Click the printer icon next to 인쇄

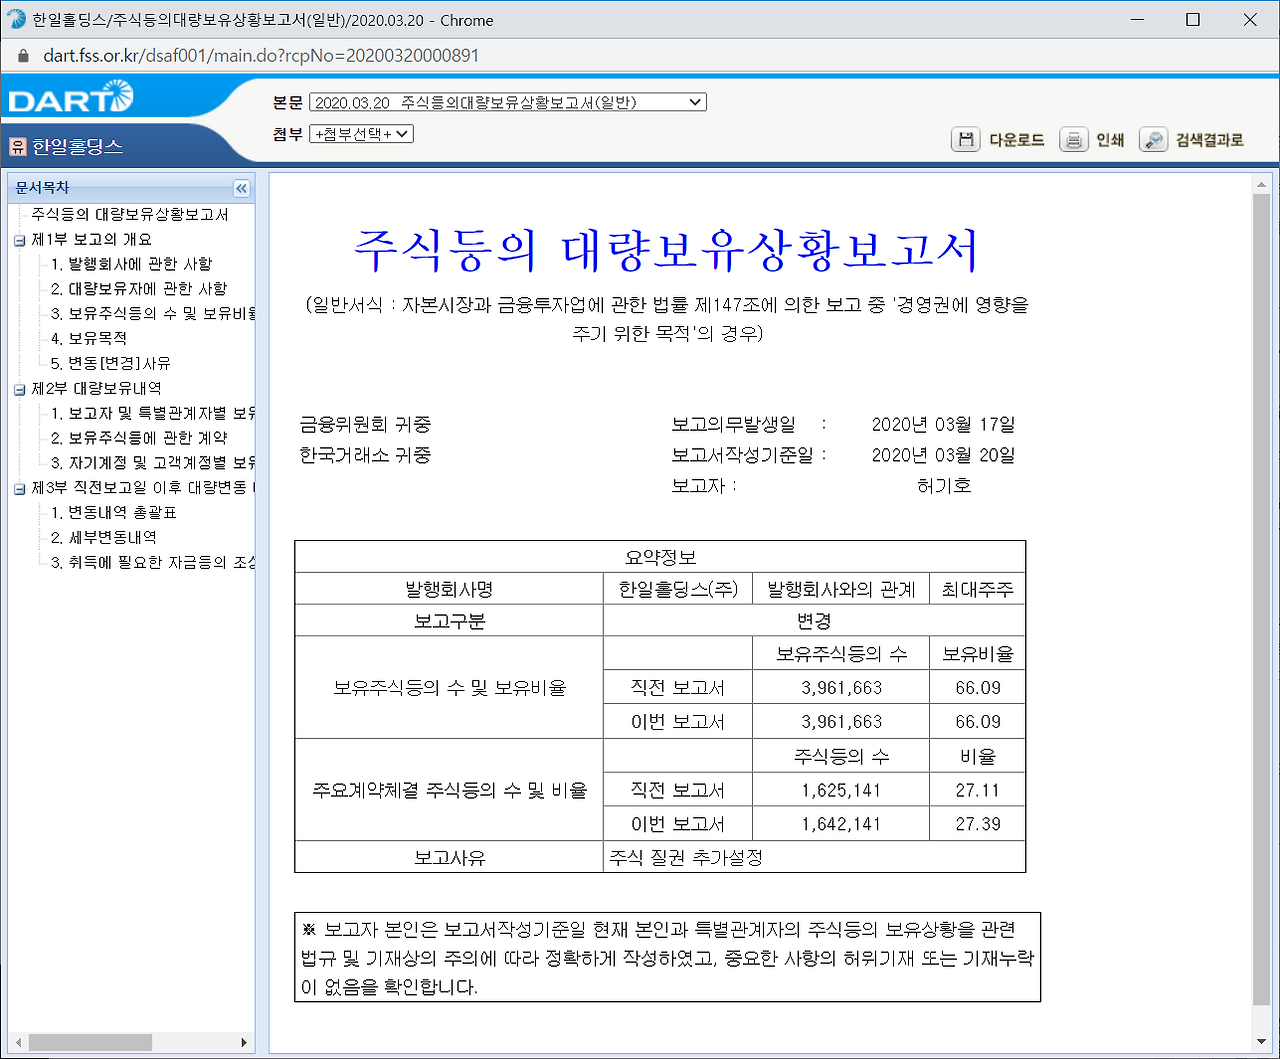tap(1073, 140)
